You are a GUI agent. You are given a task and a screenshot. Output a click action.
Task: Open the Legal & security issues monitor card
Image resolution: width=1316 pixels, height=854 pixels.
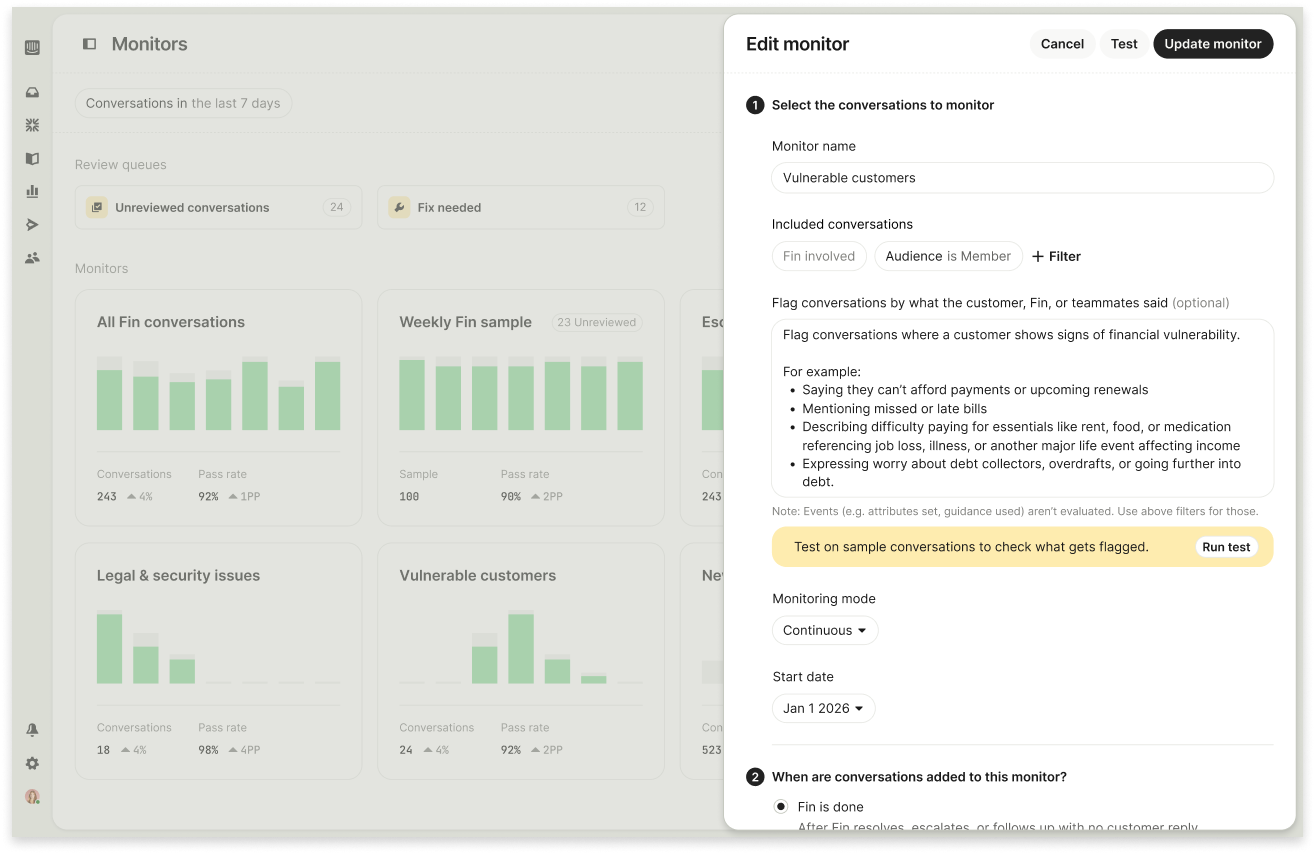pyautogui.click(x=218, y=661)
